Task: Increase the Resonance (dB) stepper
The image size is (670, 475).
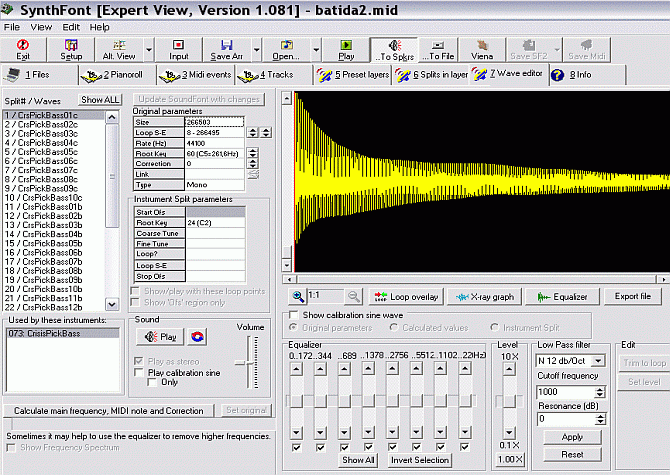Action: (600, 416)
